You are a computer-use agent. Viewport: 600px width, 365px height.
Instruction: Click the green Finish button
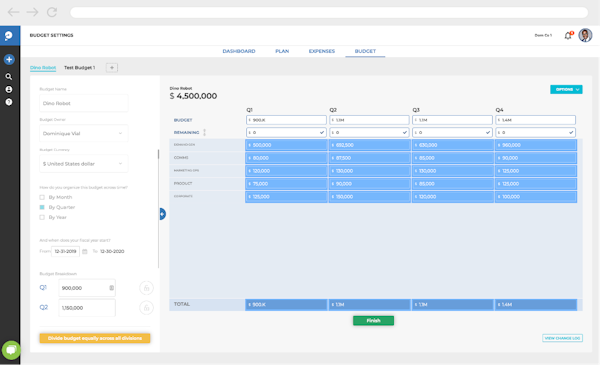373,321
